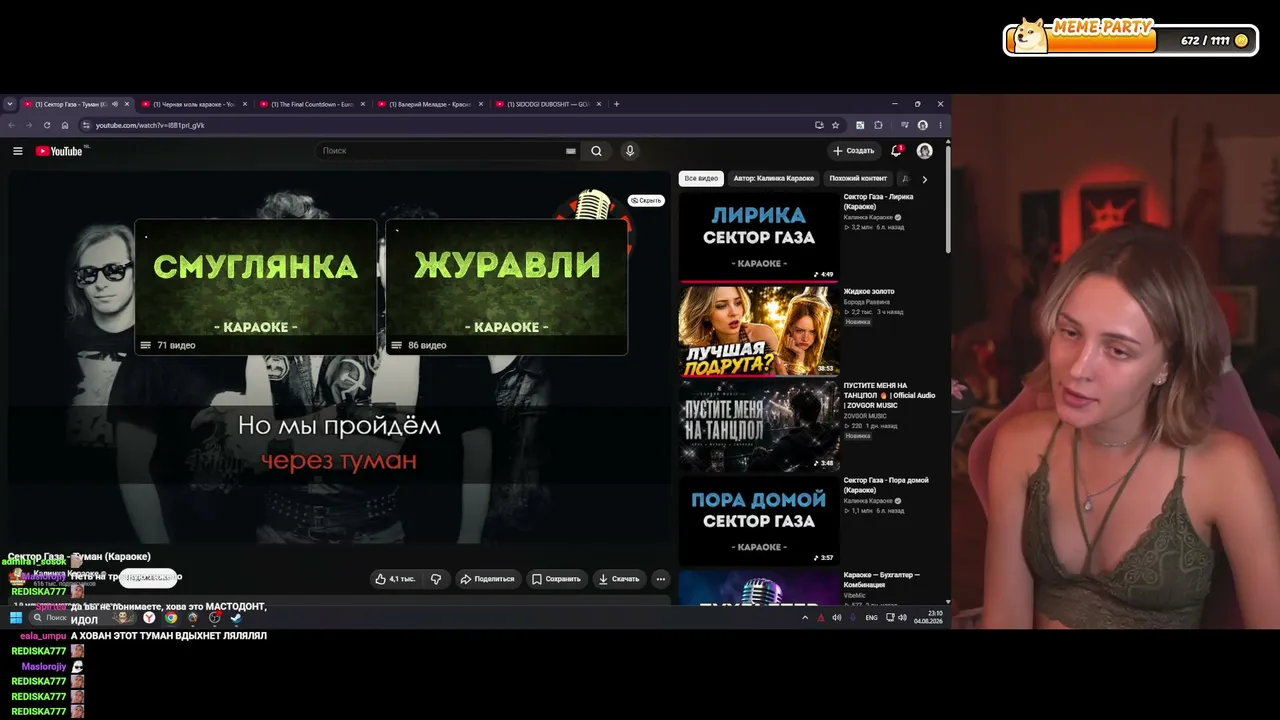Open the Журавли karaoke playlist card
Image resolution: width=1280 pixels, height=720 pixels.
pyautogui.click(x=507, y=287)
